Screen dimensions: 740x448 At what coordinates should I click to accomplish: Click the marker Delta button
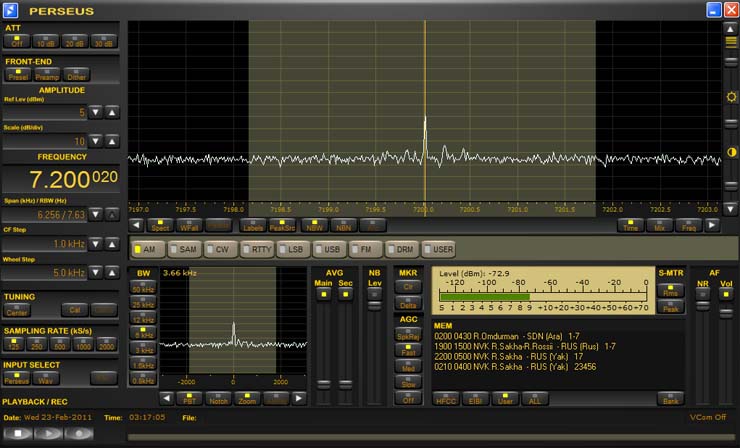click(408, 303)
